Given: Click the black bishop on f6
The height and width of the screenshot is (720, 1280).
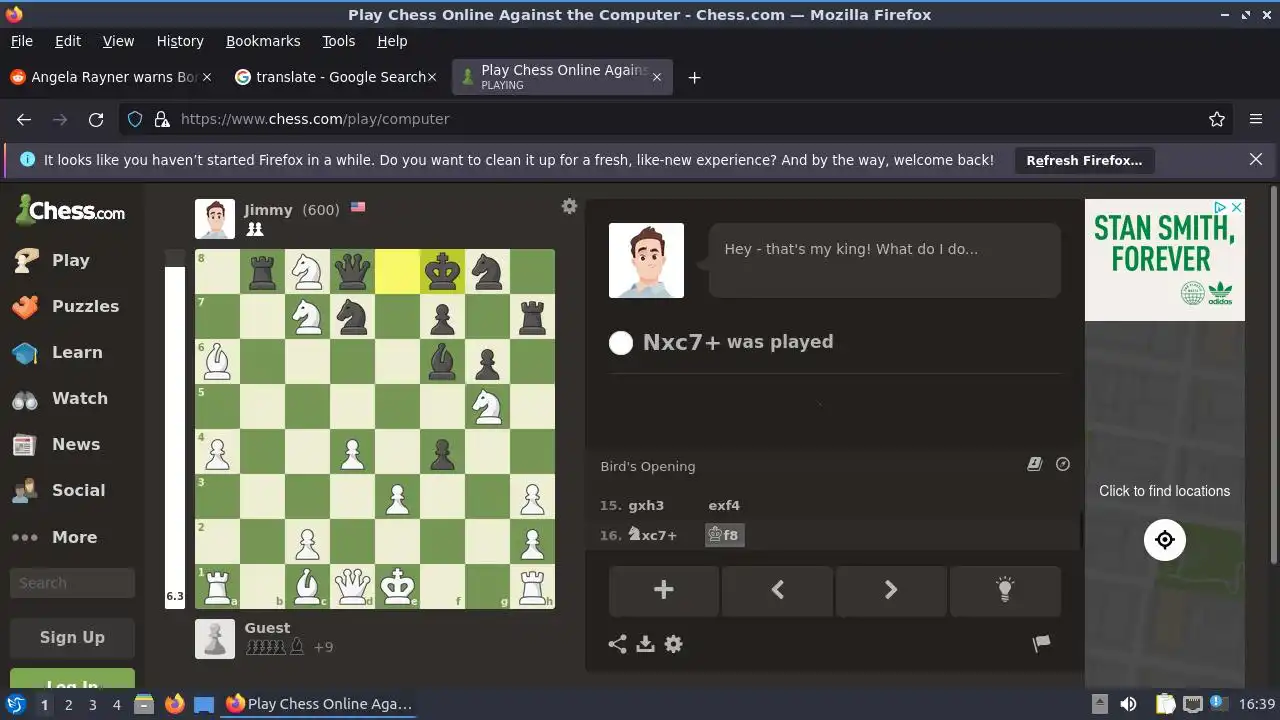Looking at the screenshot, I should click(x=442, y=362).
